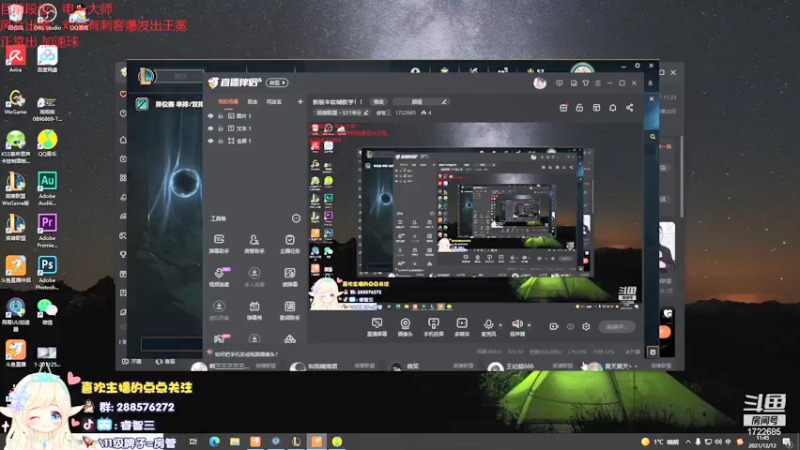This screenshot has height=450, width=800.
Task: Expand speaker options arrow
Action: pos(529,324)
